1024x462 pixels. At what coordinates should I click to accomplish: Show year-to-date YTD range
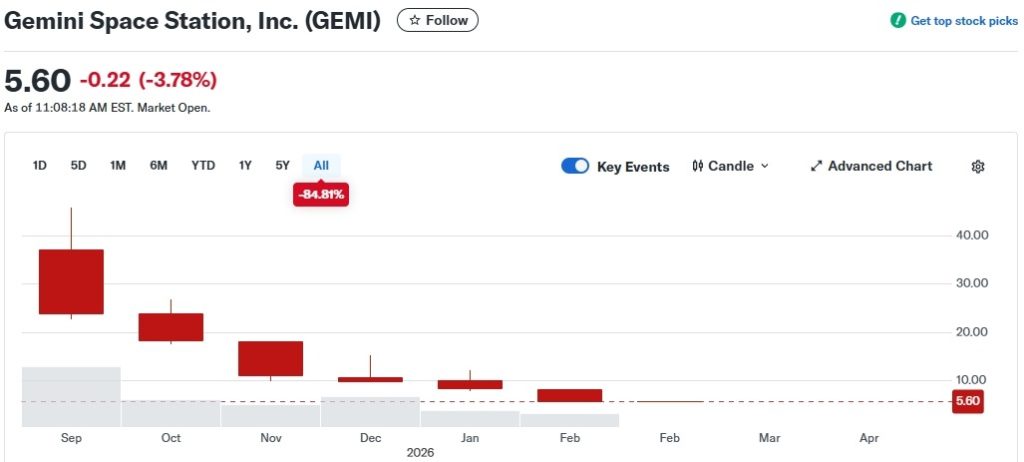(203, 166)
